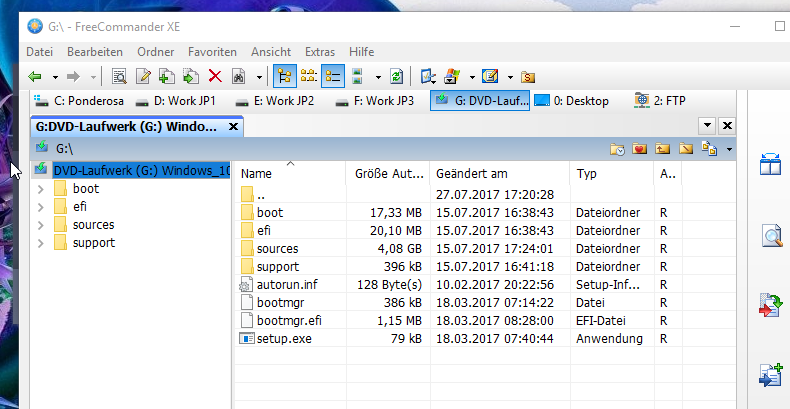Viewport: 790px width, 409px height.
Task: Open the Favoriten menu
Action: (x=212, y=52)
